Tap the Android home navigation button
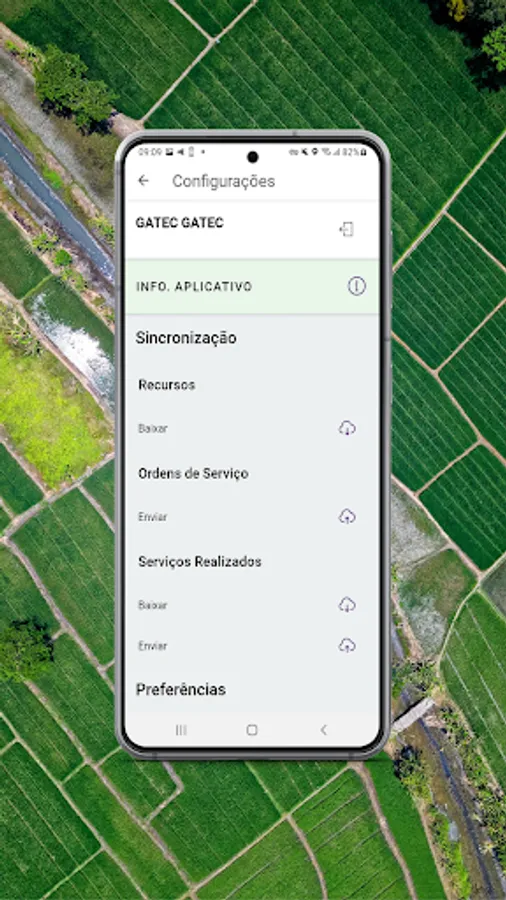This screenshot has height=900, width=506. coord(252,730)
